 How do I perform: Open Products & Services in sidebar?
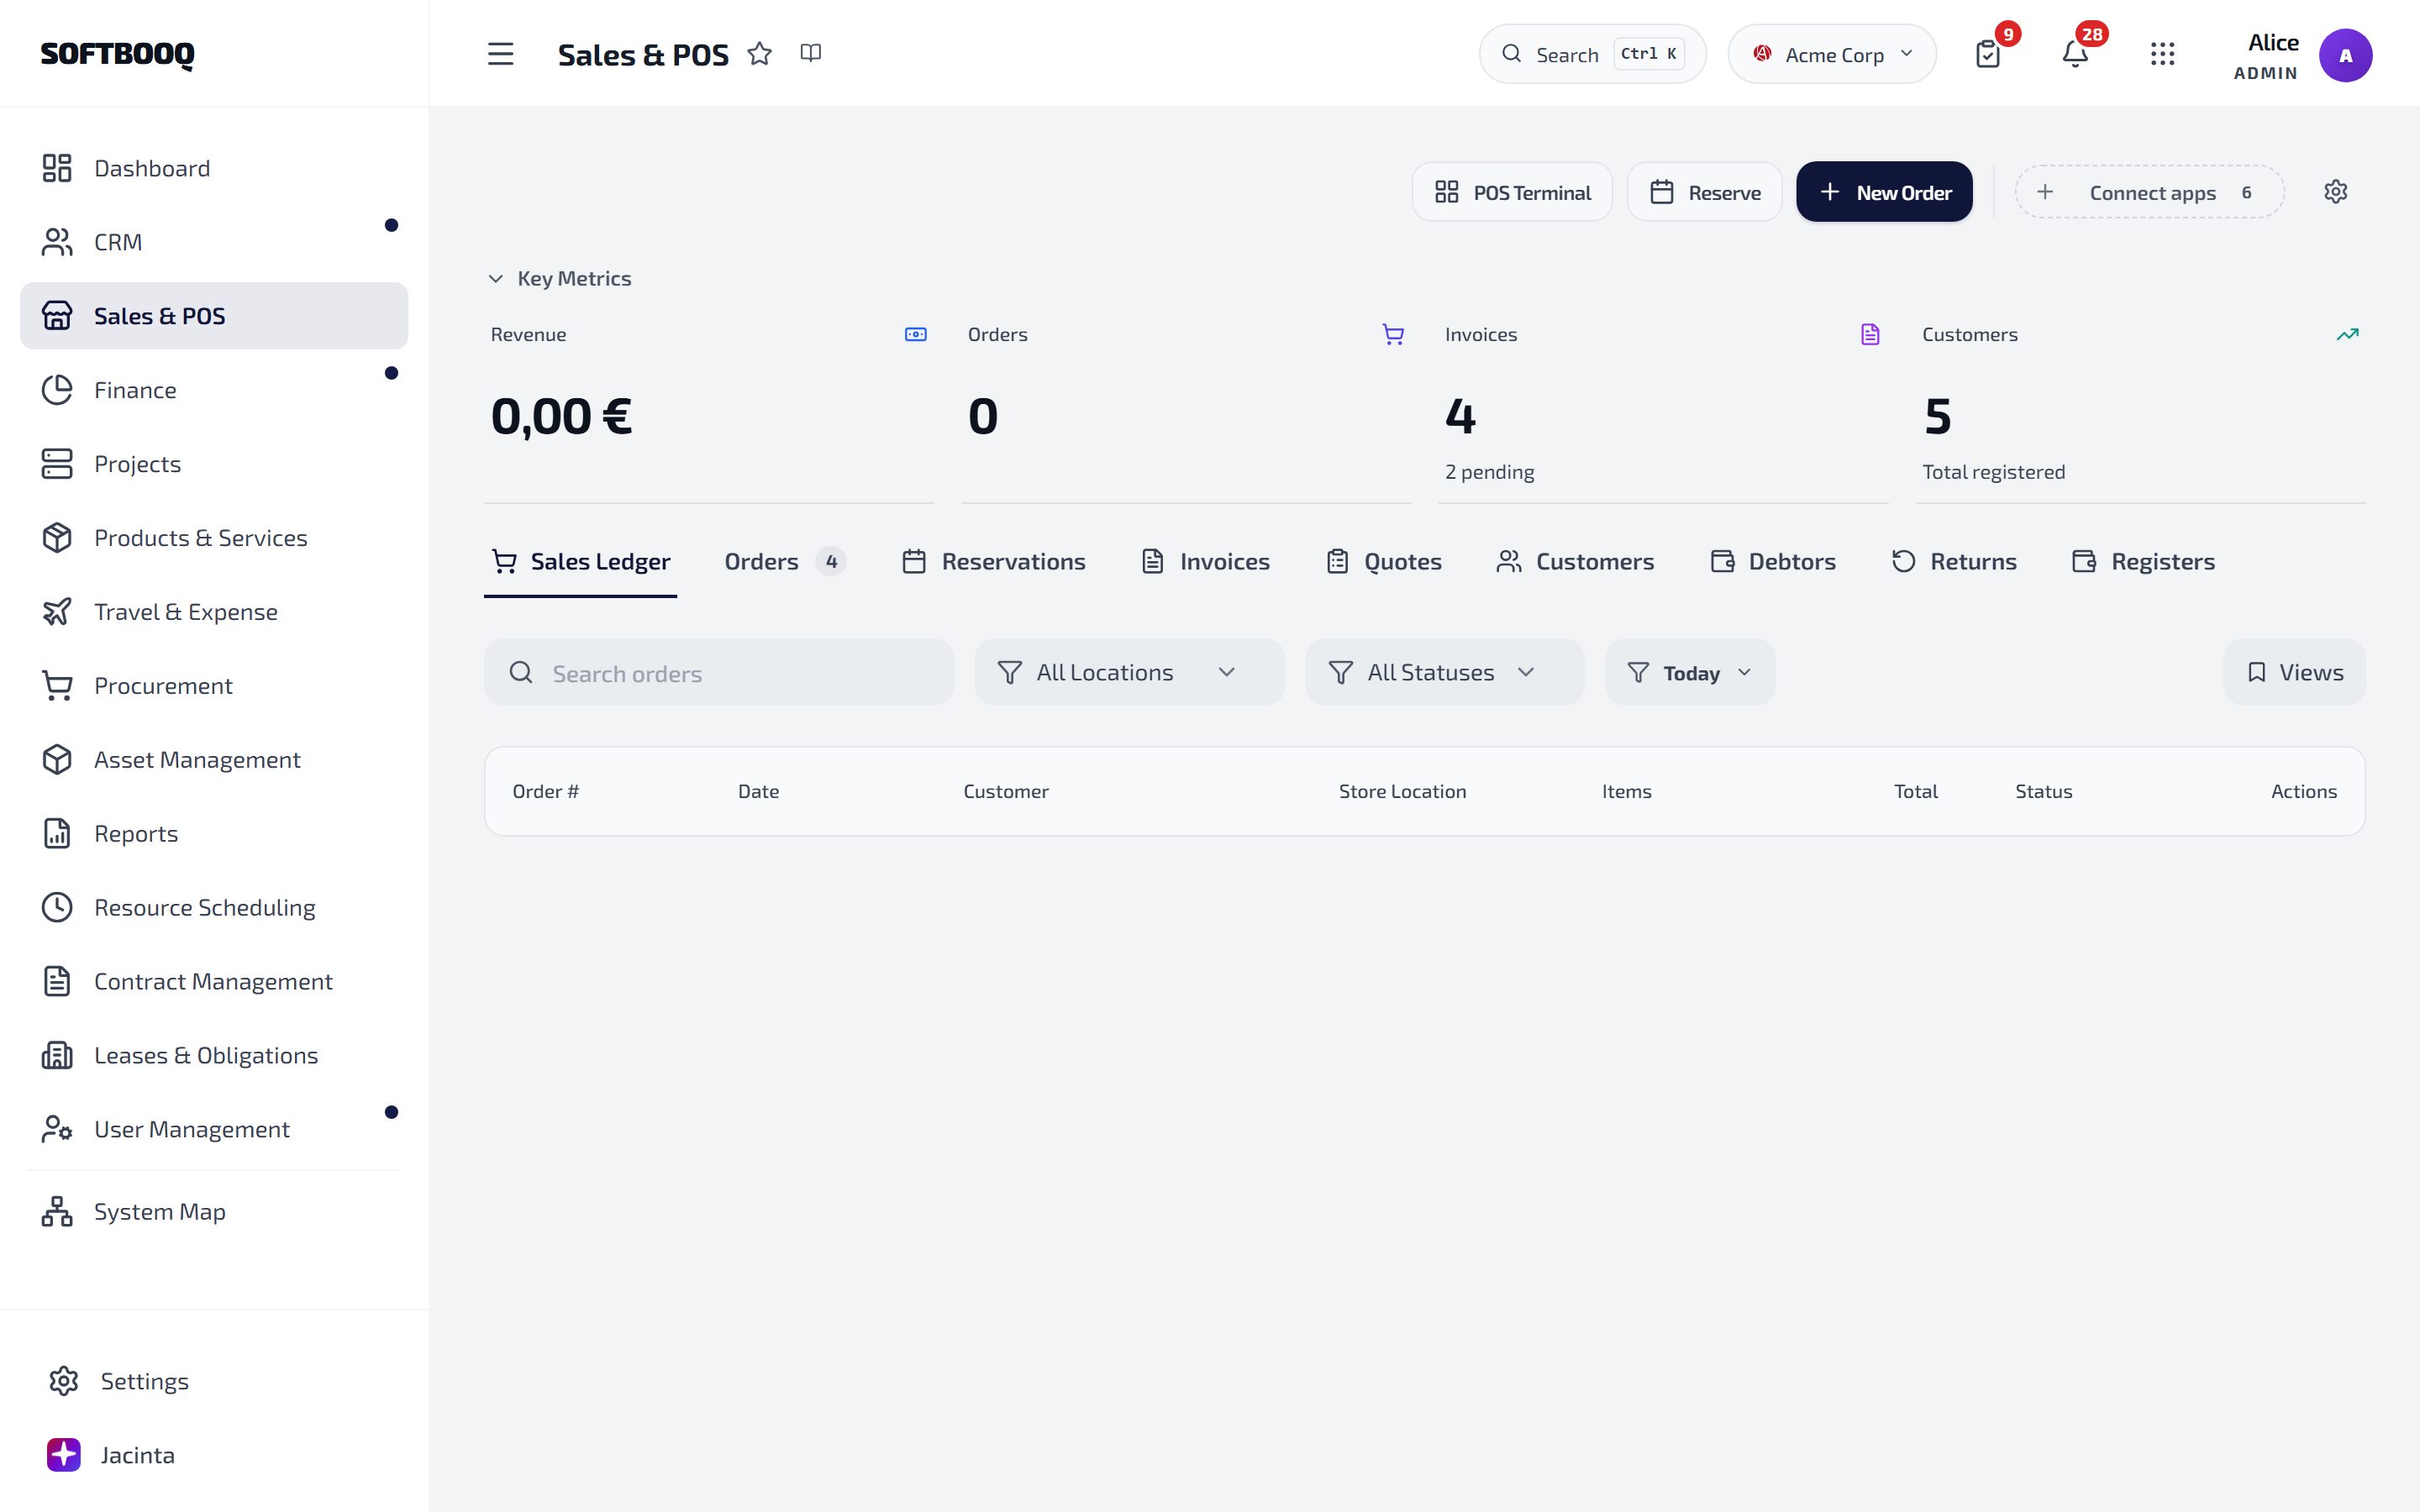pos(214,538)
